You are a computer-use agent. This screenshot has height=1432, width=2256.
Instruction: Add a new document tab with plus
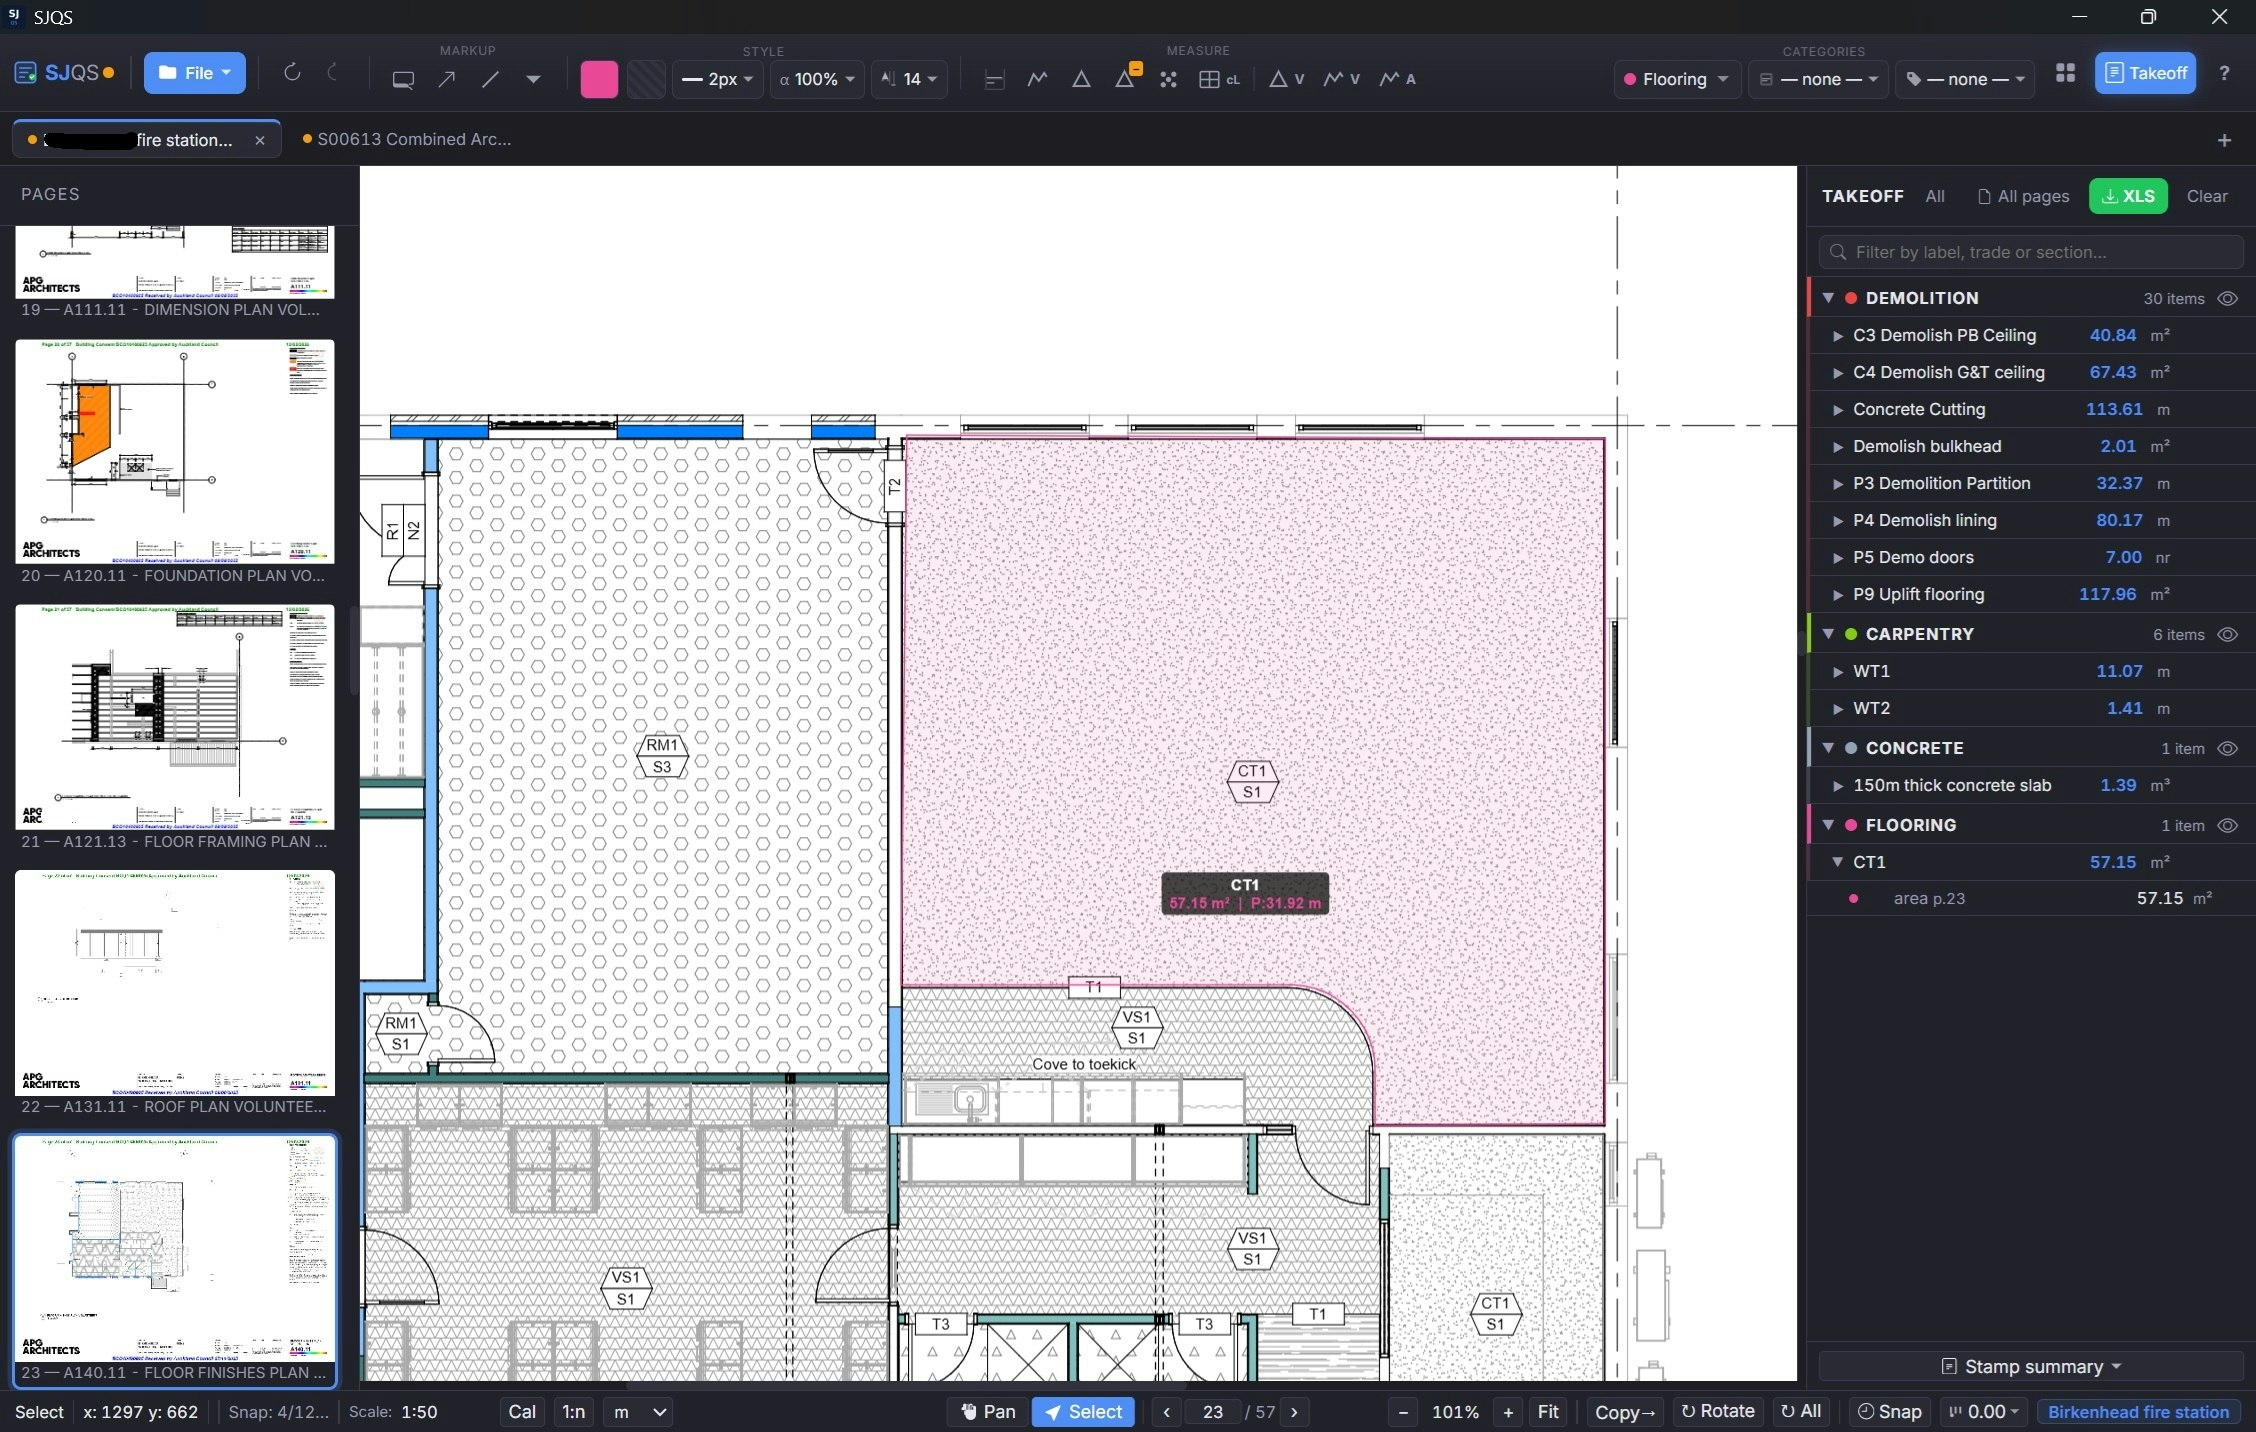(2224, 140)
